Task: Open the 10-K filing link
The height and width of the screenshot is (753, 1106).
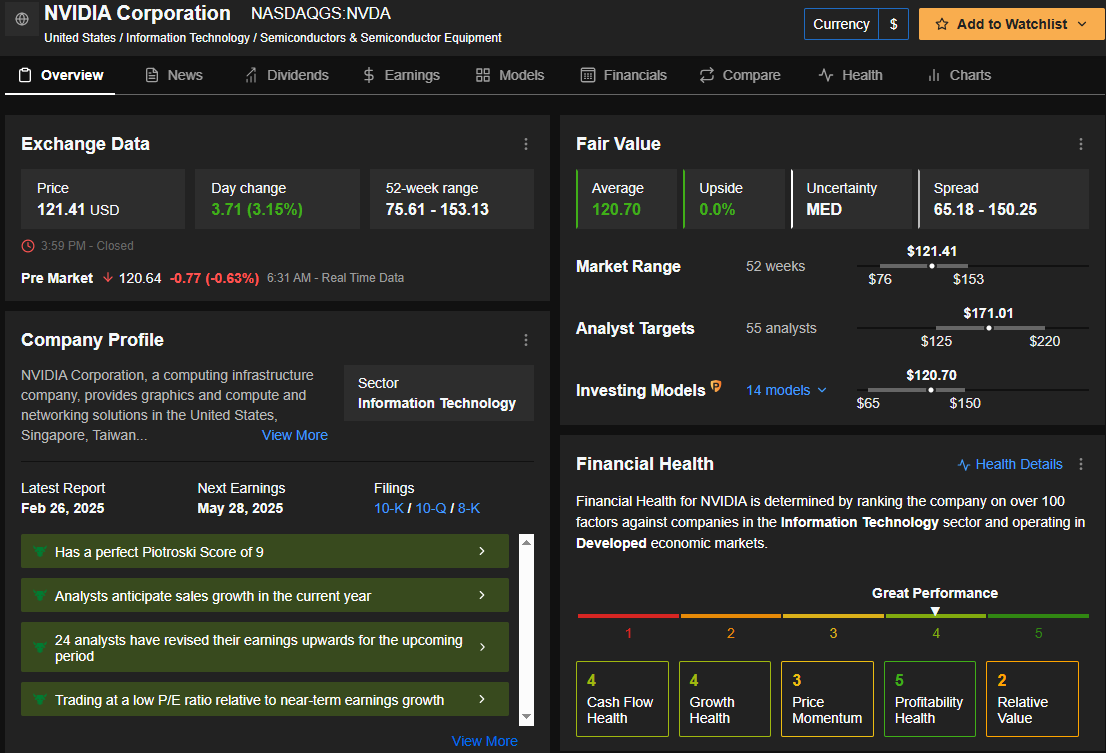Action: pyautogui.click(x=389, y=508)
